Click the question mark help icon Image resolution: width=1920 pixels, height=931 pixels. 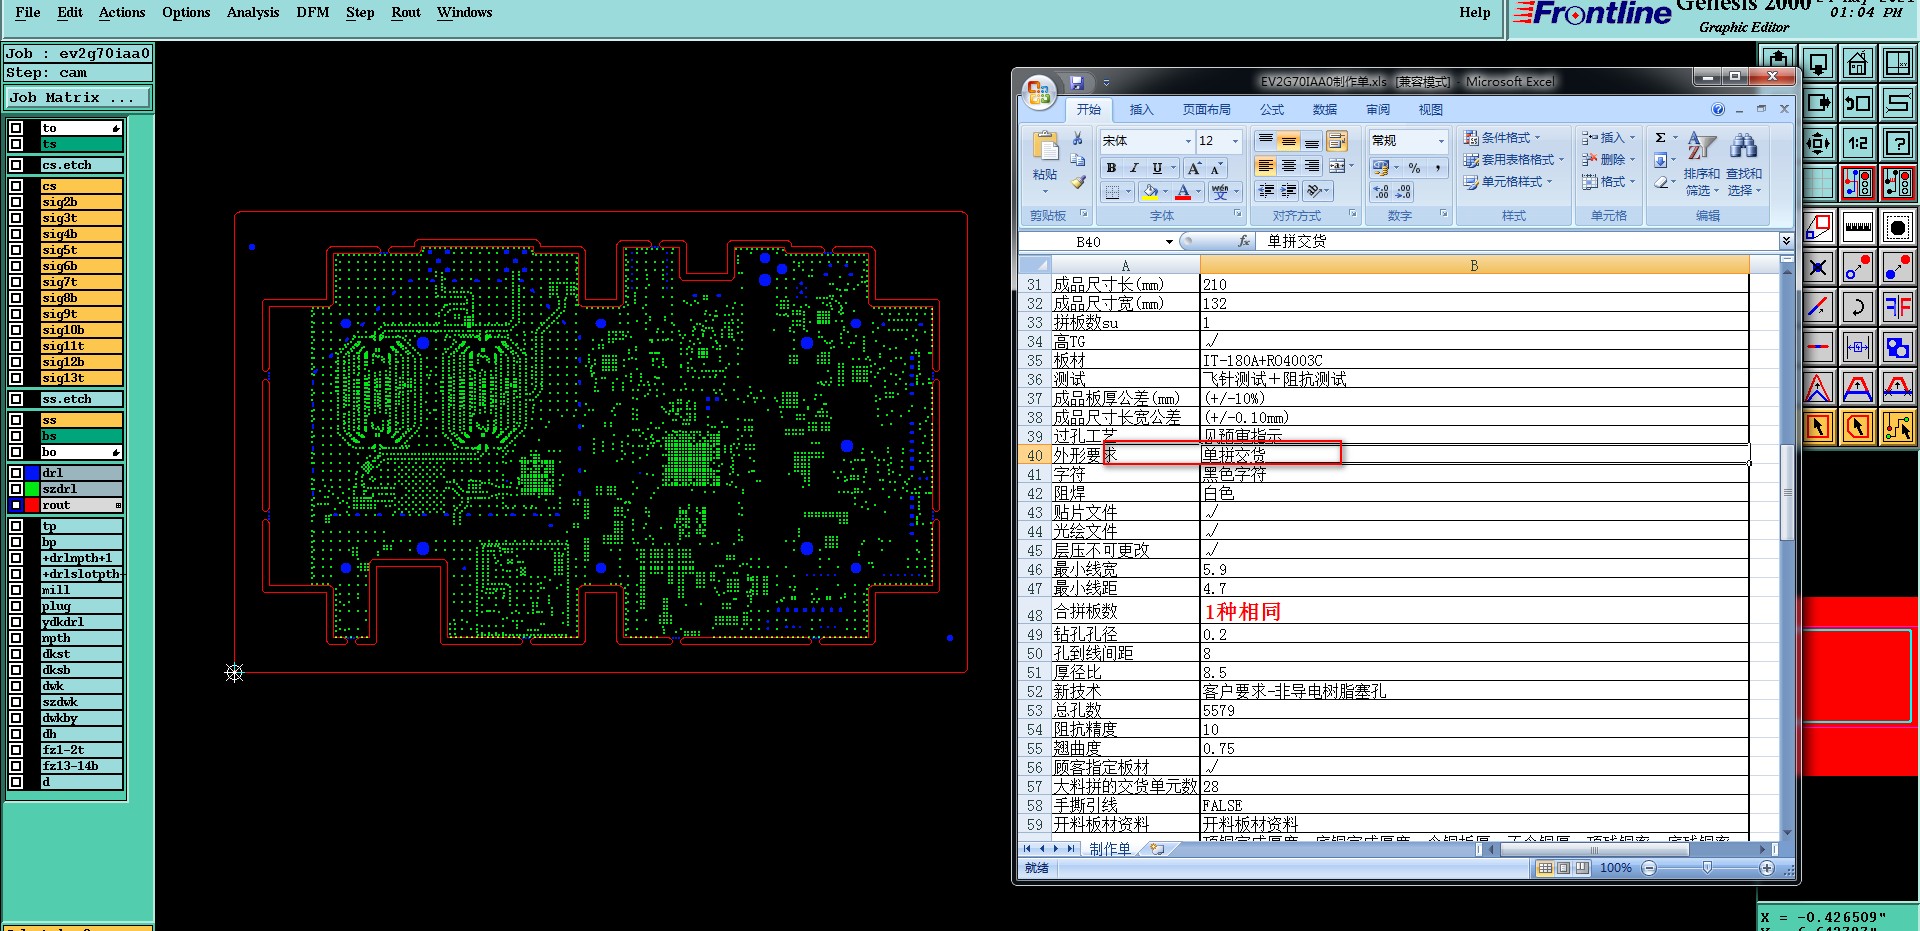point(1896,143)
